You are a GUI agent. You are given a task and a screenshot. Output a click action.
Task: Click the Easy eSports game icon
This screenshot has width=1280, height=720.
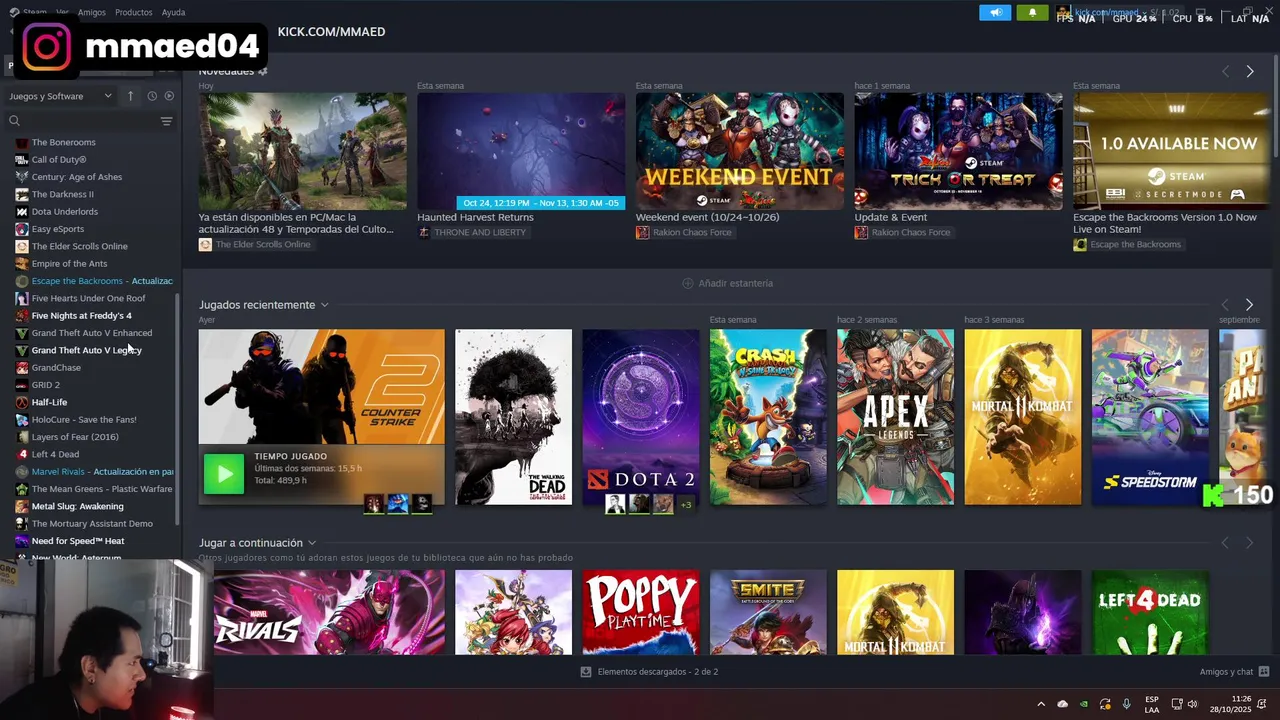(x=22, y=229)
